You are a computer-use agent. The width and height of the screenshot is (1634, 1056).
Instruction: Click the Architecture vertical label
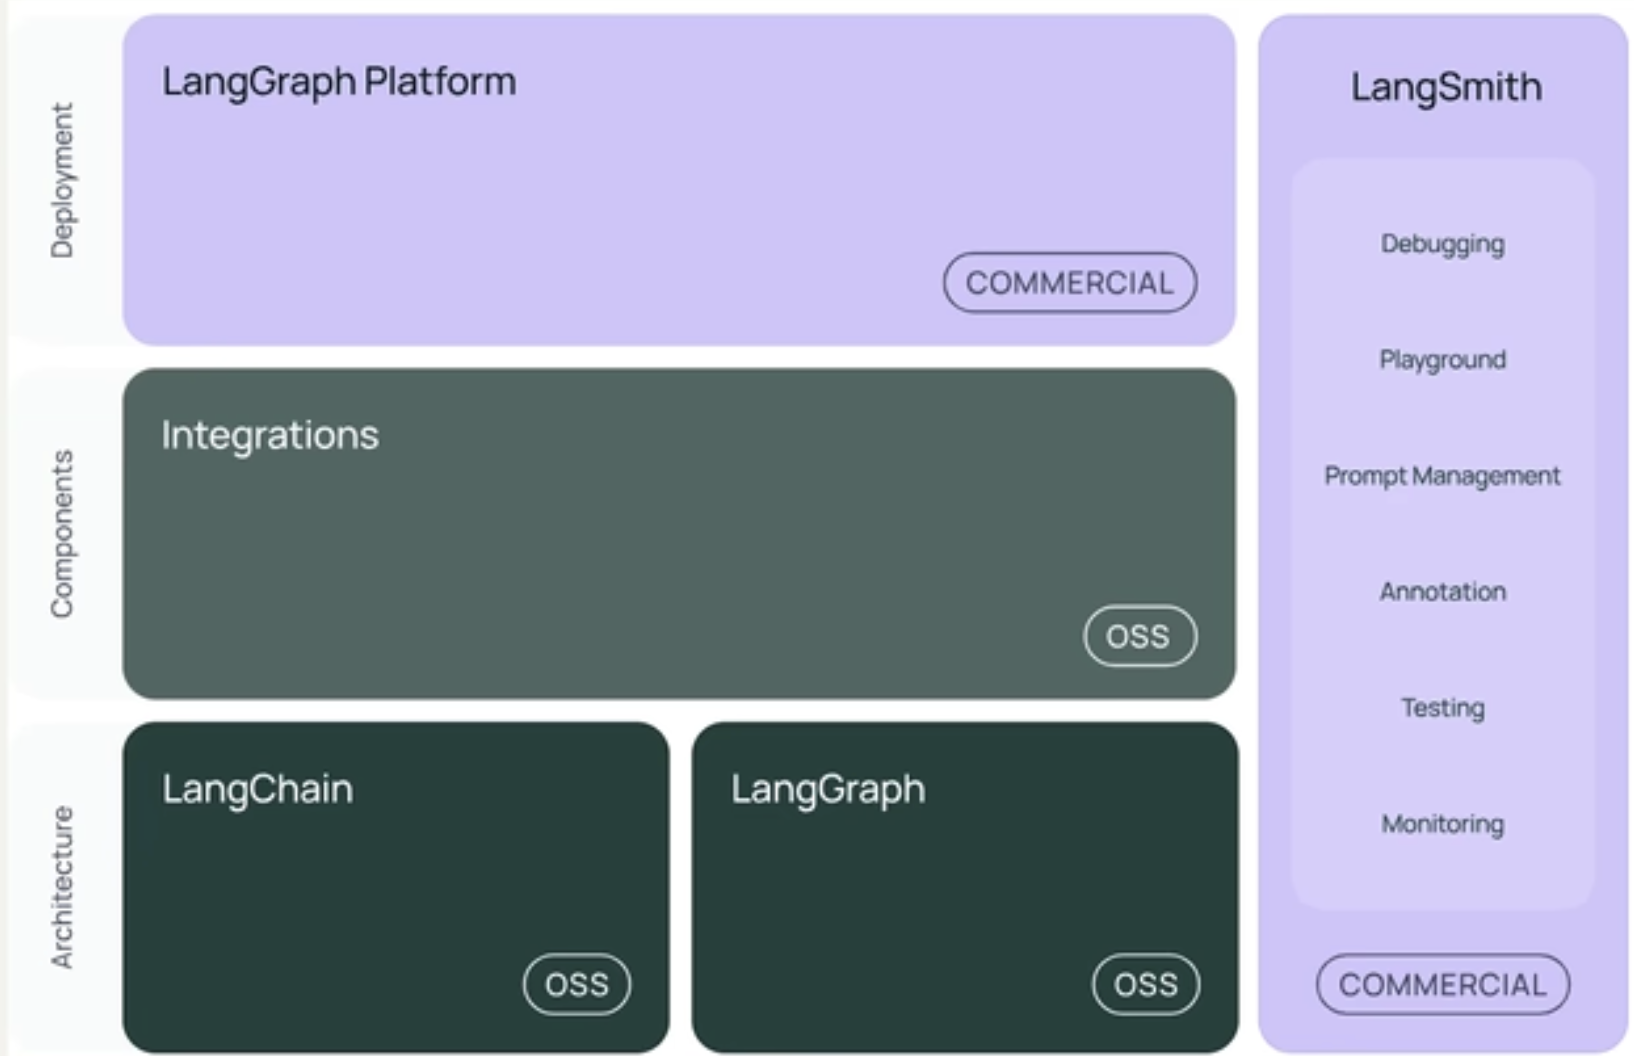(x=62, y=887)
